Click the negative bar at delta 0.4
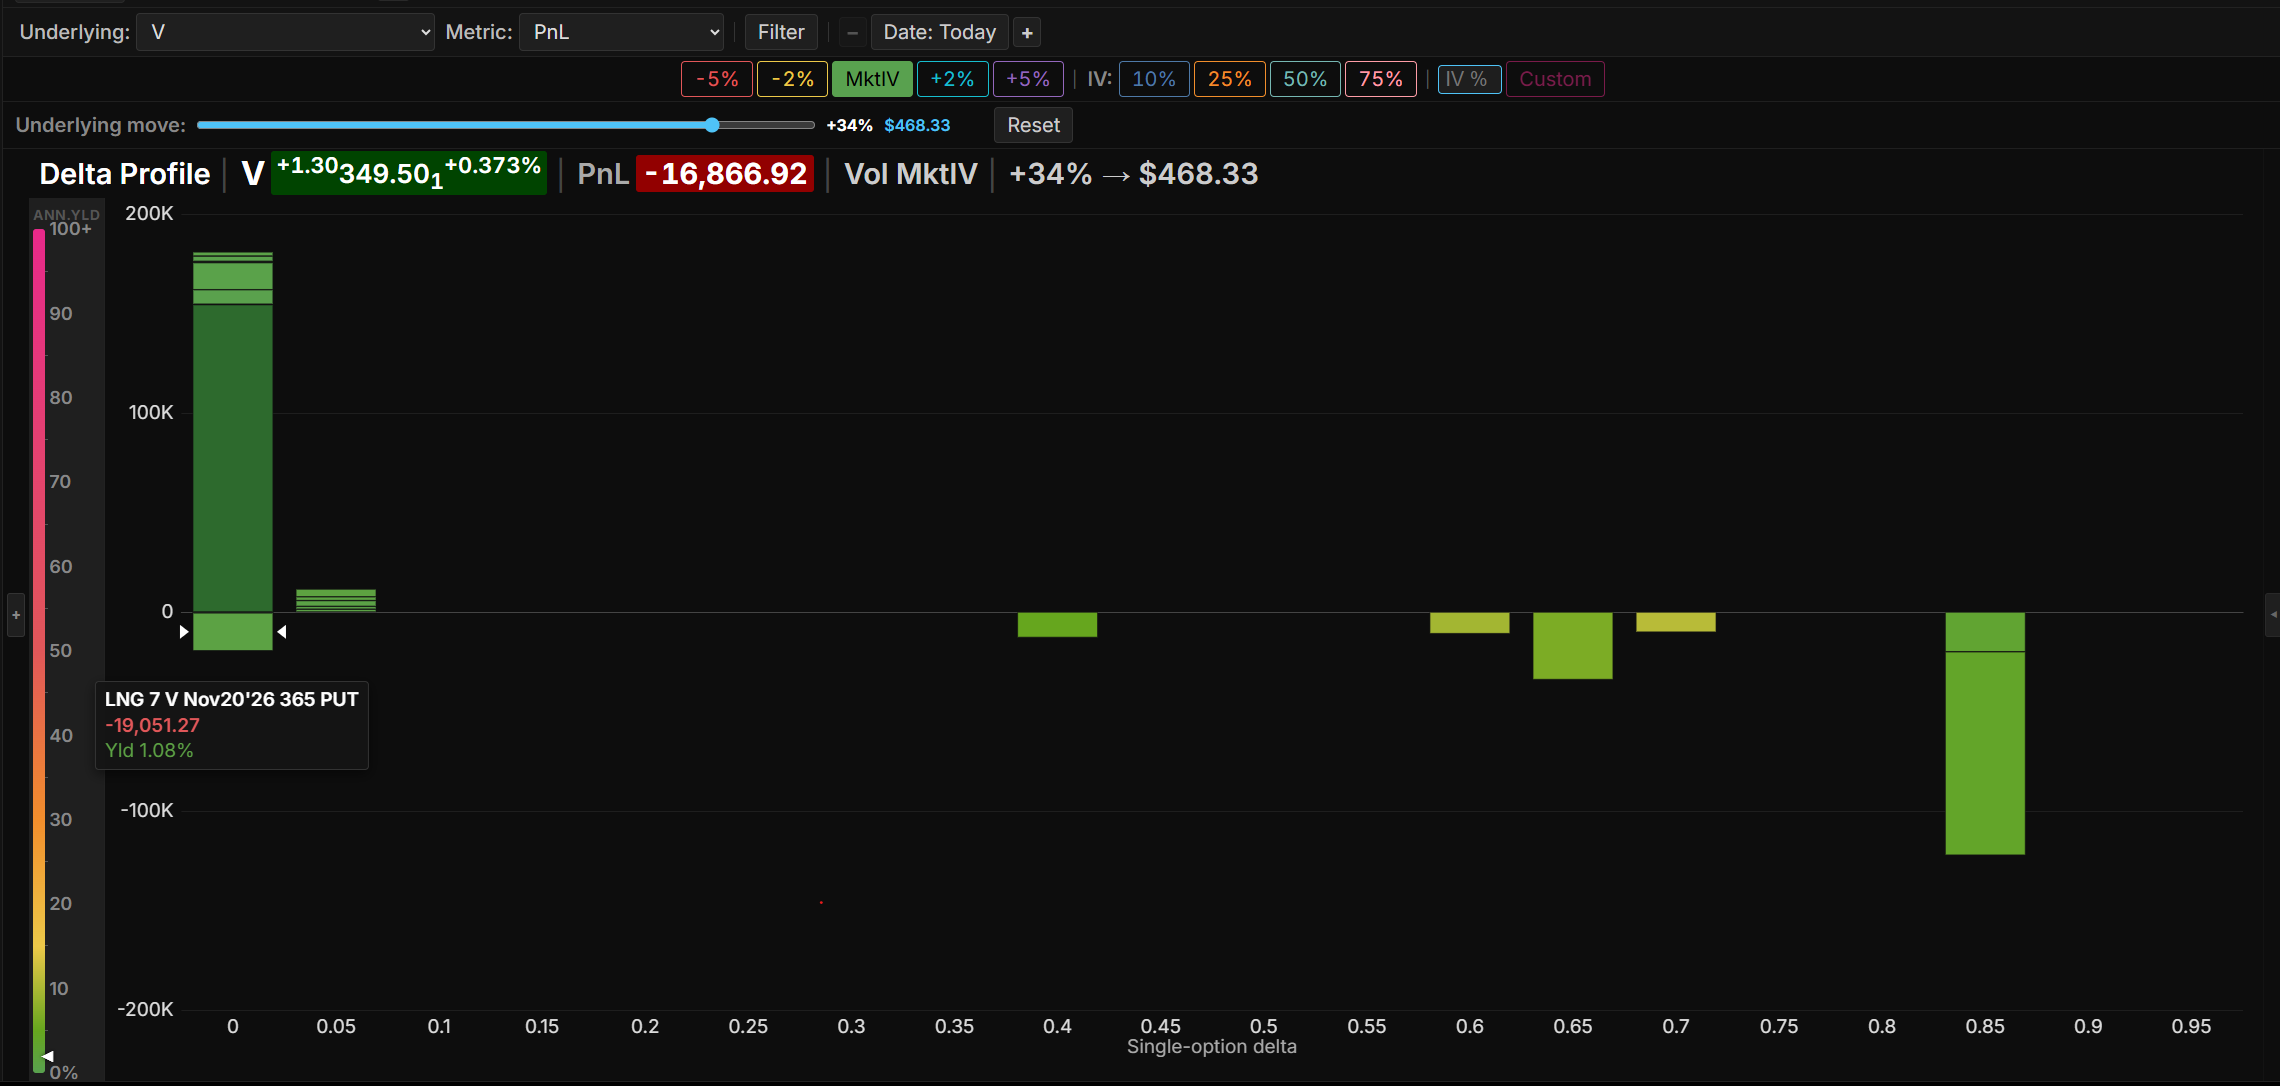The image size is (2280, 1086). (x=1057, y=624)
